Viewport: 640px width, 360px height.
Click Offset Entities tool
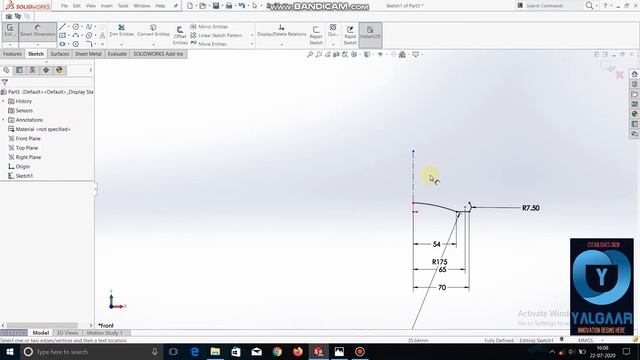[180, 36]
